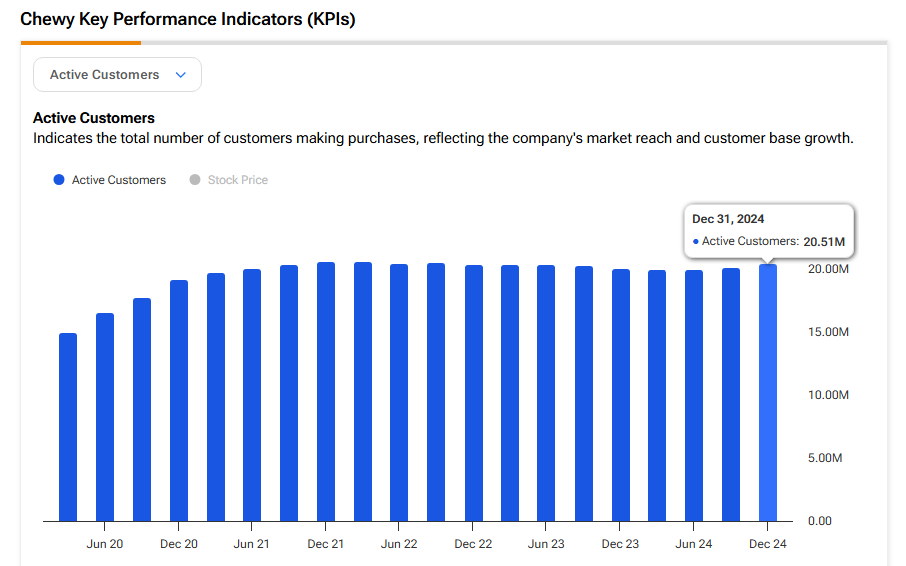Toggle the Active Customers legend series

tap(109, 180)
